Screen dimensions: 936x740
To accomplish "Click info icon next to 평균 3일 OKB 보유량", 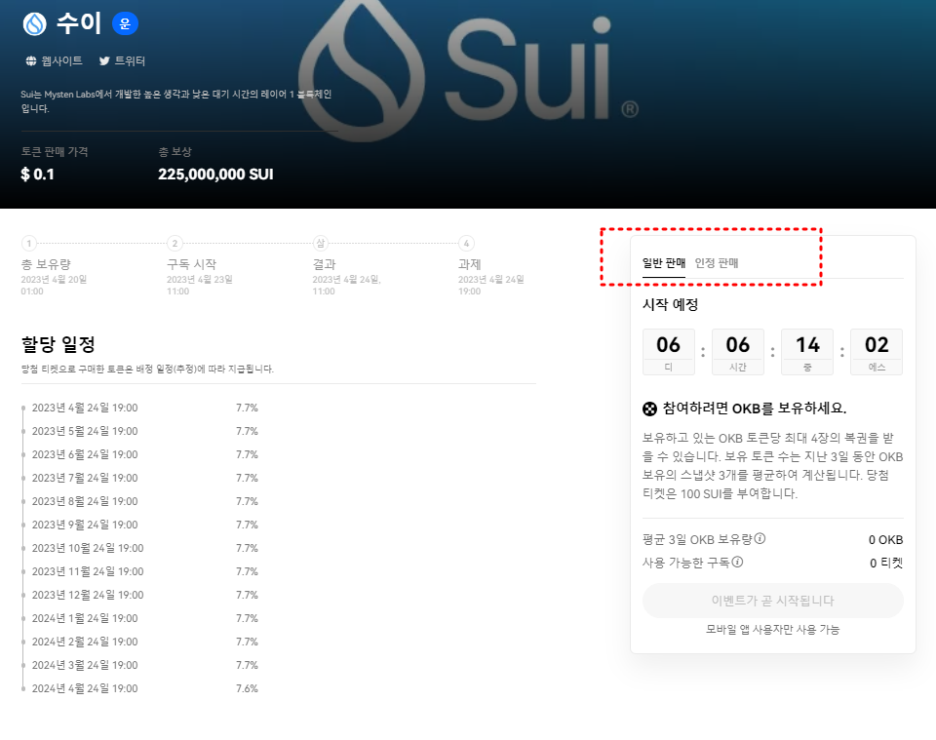I will point(760,538).
